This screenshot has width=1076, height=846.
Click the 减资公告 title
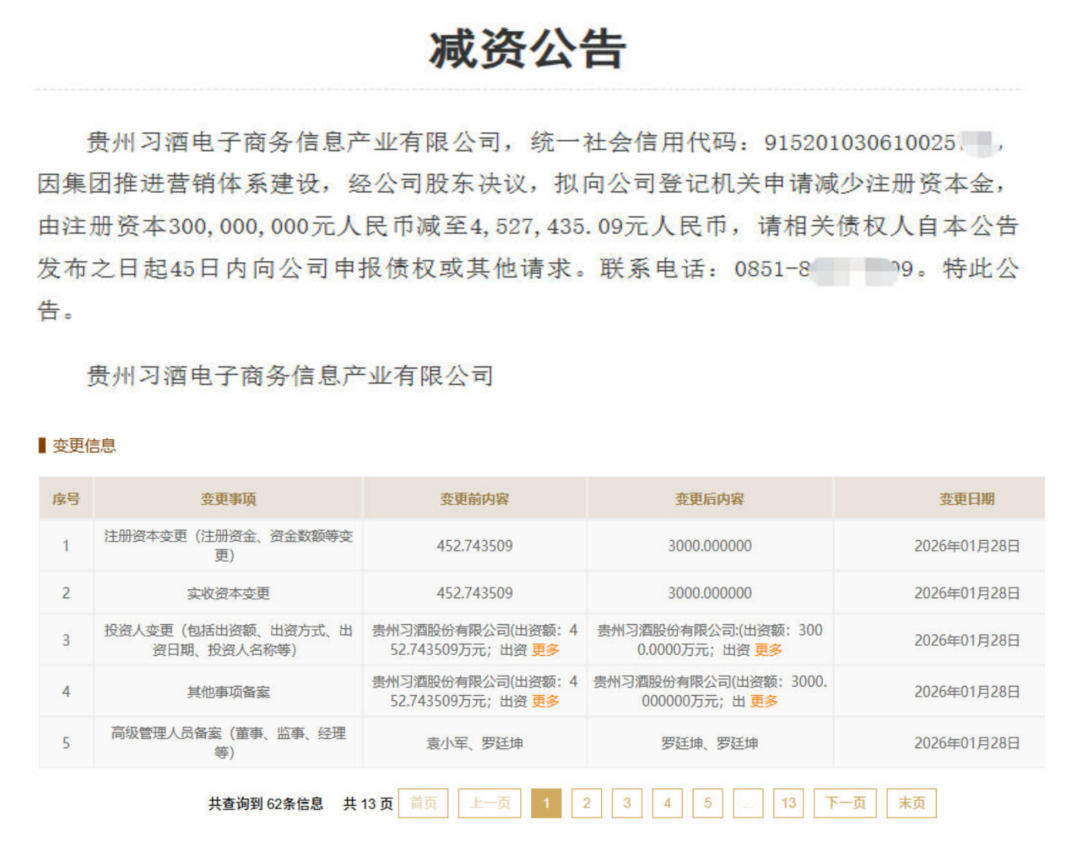527,49
